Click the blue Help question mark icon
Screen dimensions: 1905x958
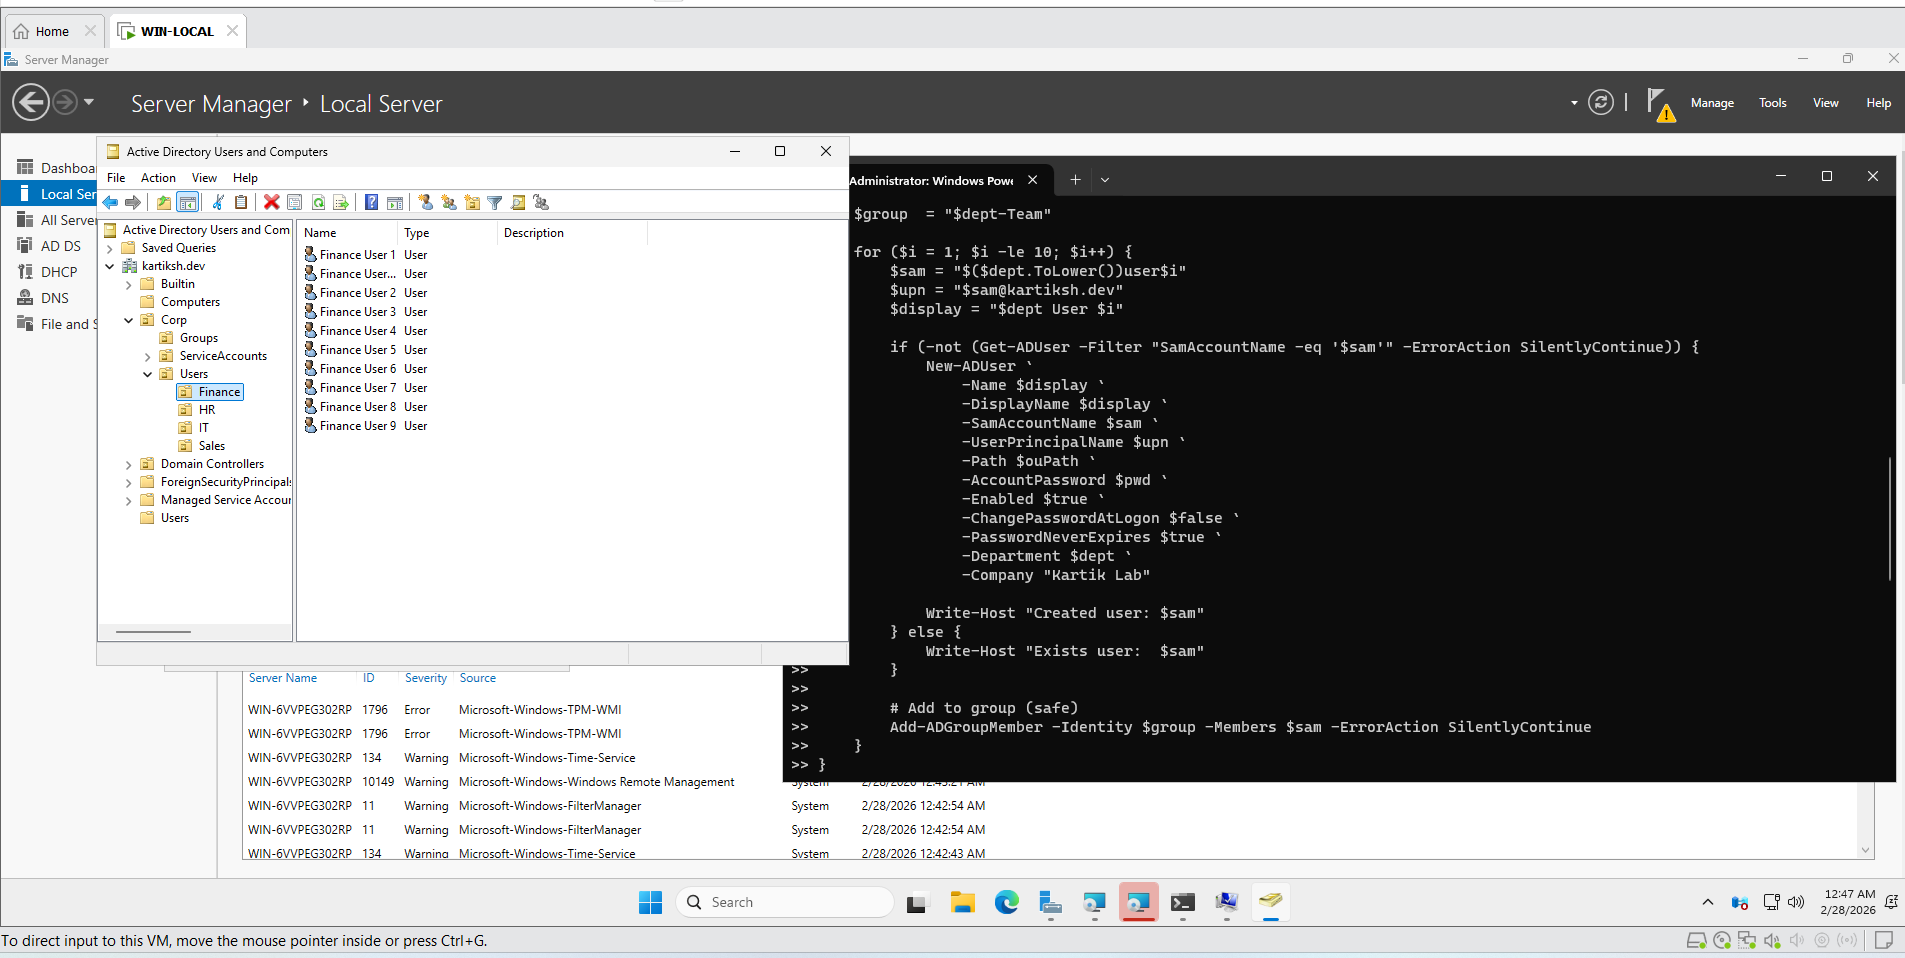click(x=371, y=203)
